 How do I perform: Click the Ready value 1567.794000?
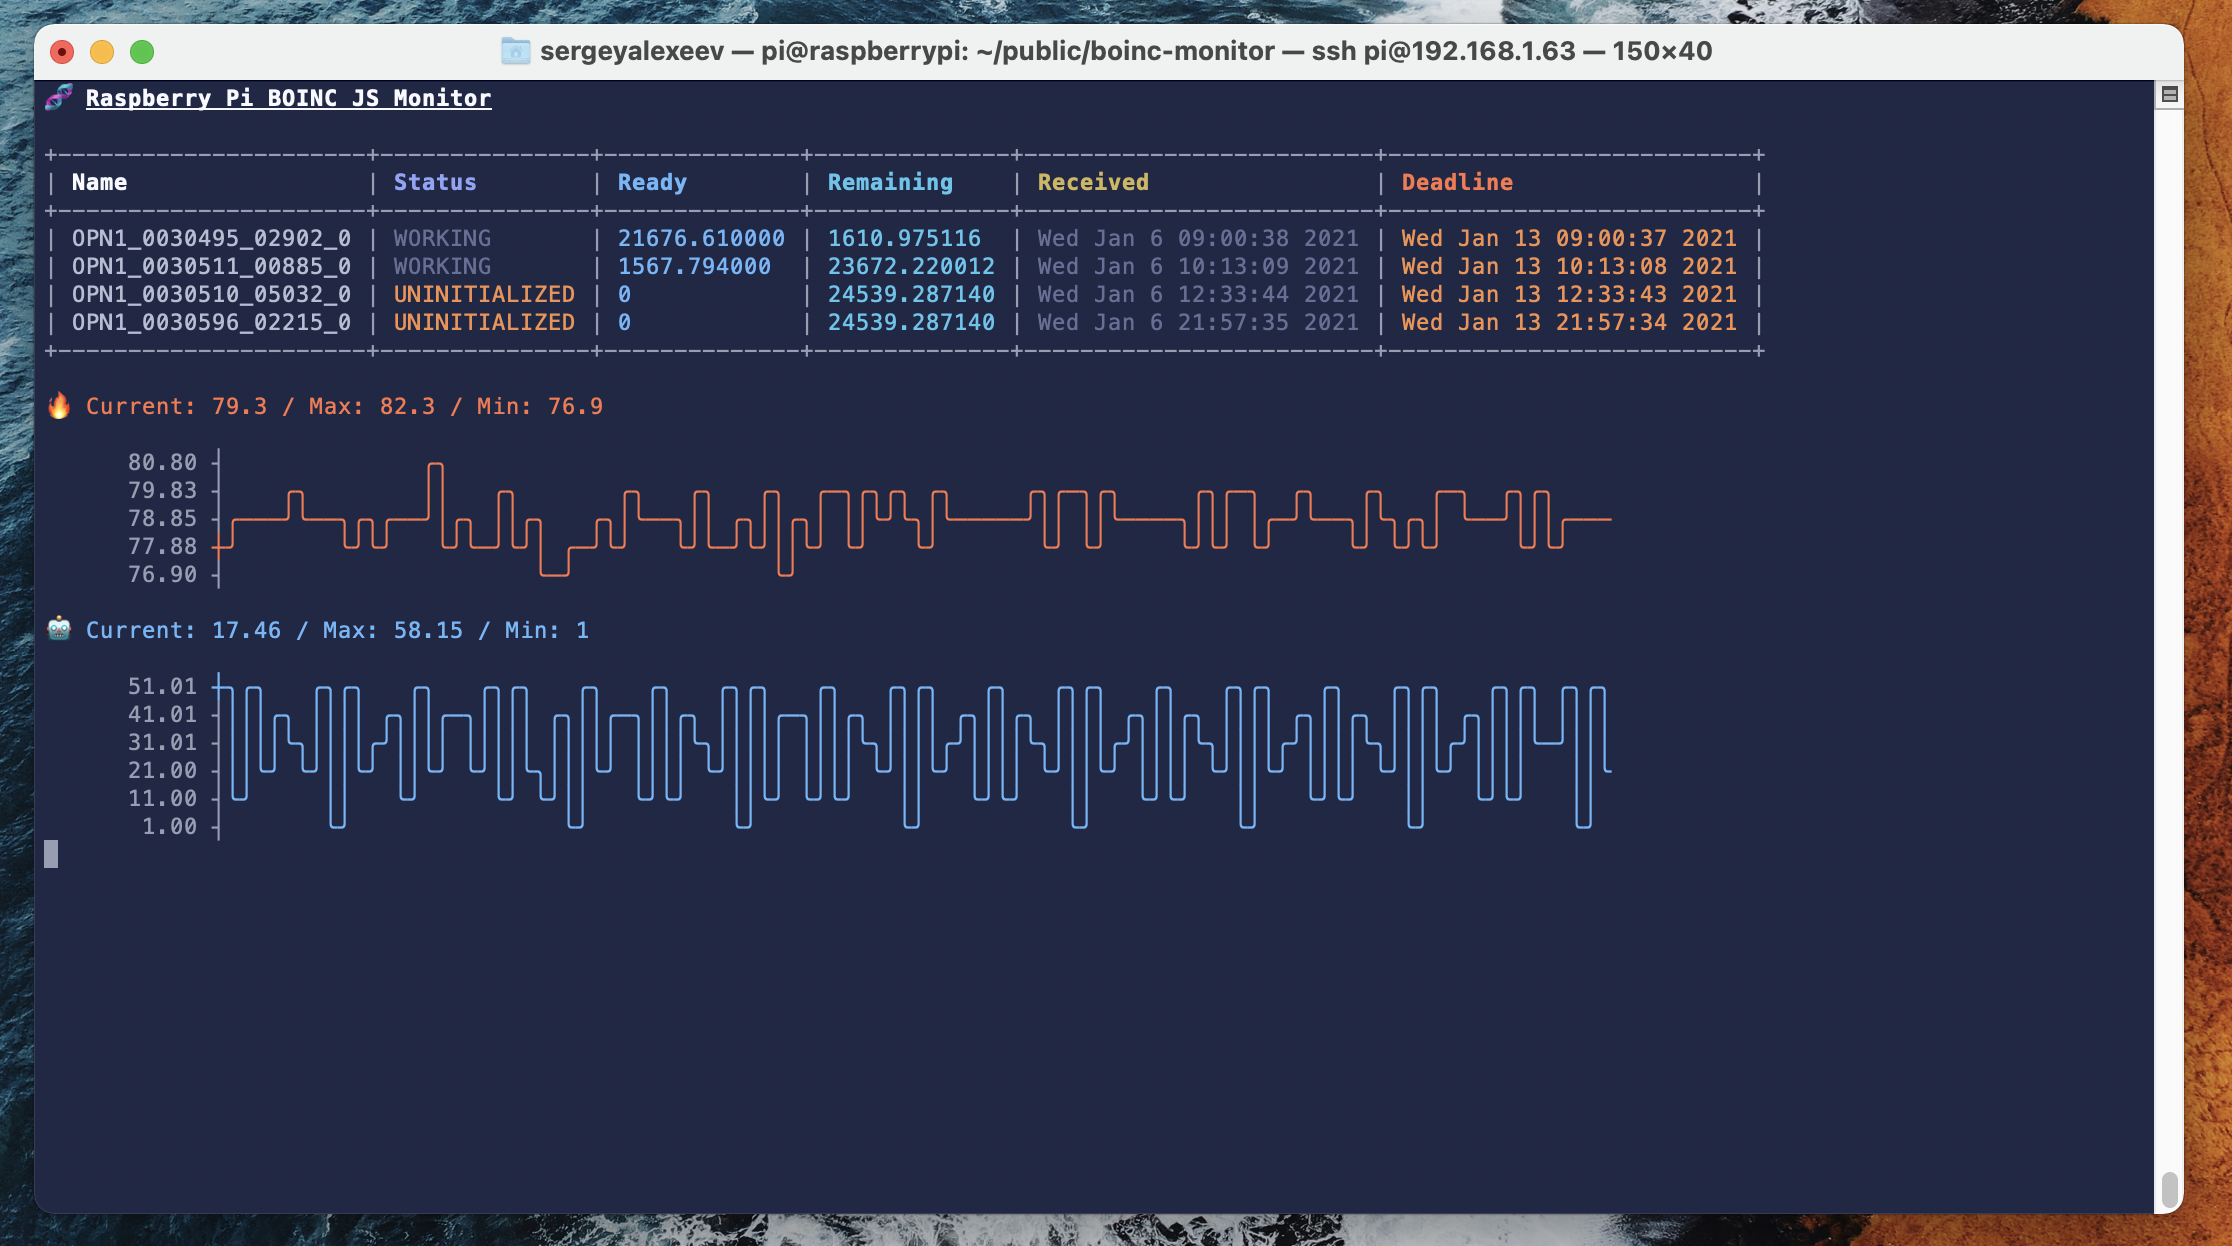tap(694, 266)
